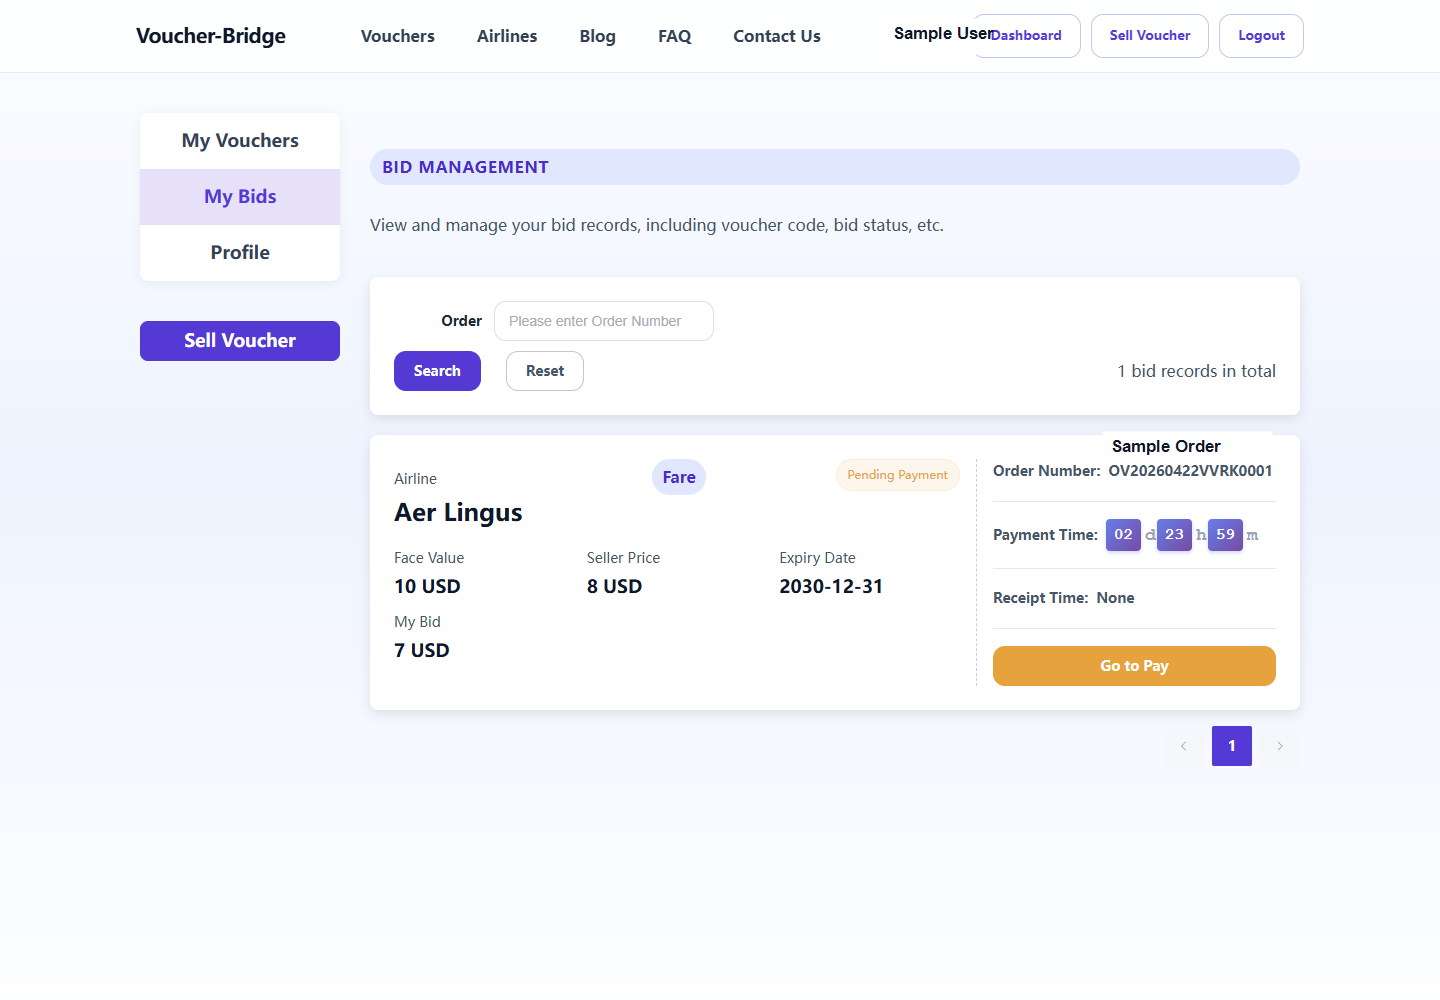Click the previous page arrow
This screenshot has height=1000, width=1440.
1184,746
